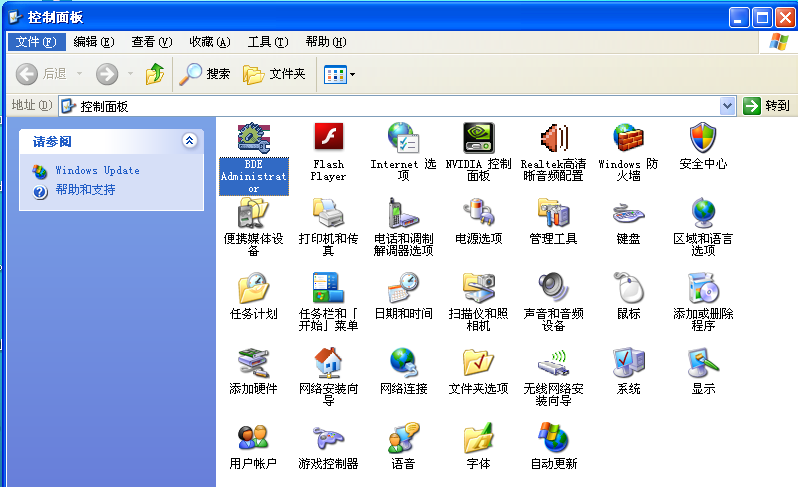This screenshot has height=487, width=798.
Task: Select the 游戏控制器 icon
Action: (x=328, y=438)
